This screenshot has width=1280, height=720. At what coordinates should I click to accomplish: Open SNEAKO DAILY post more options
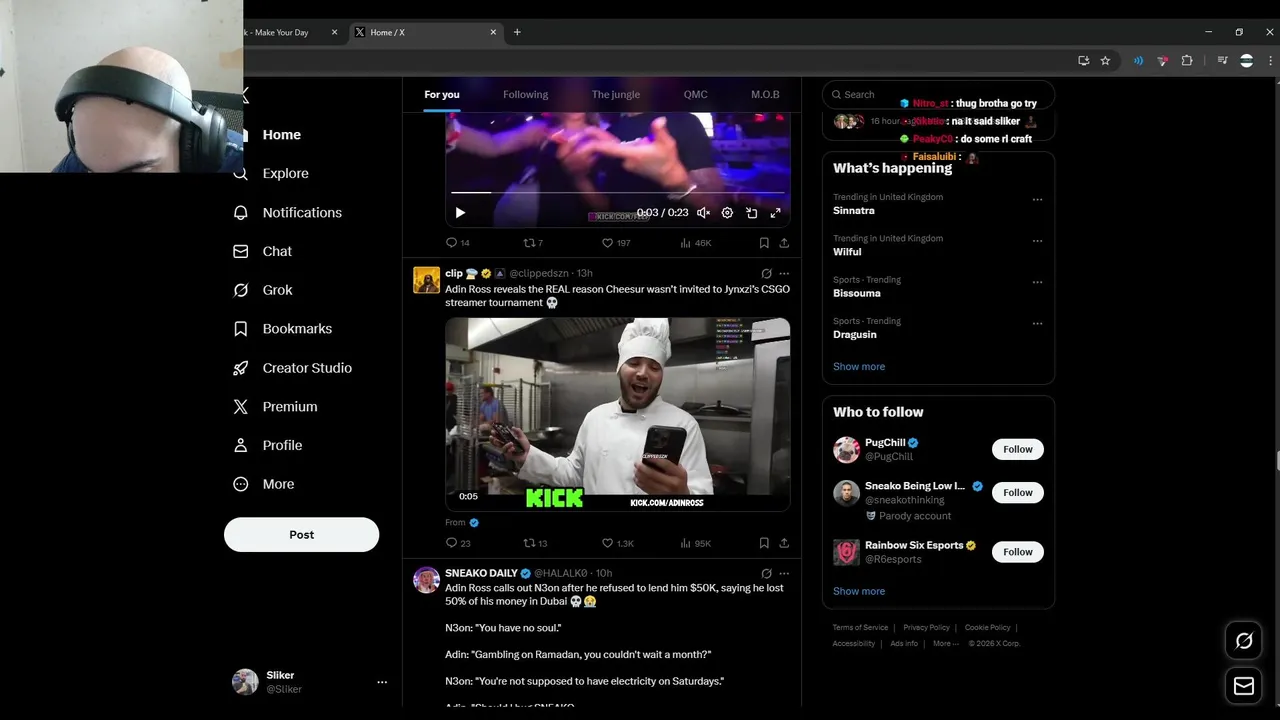click(784, 574)
